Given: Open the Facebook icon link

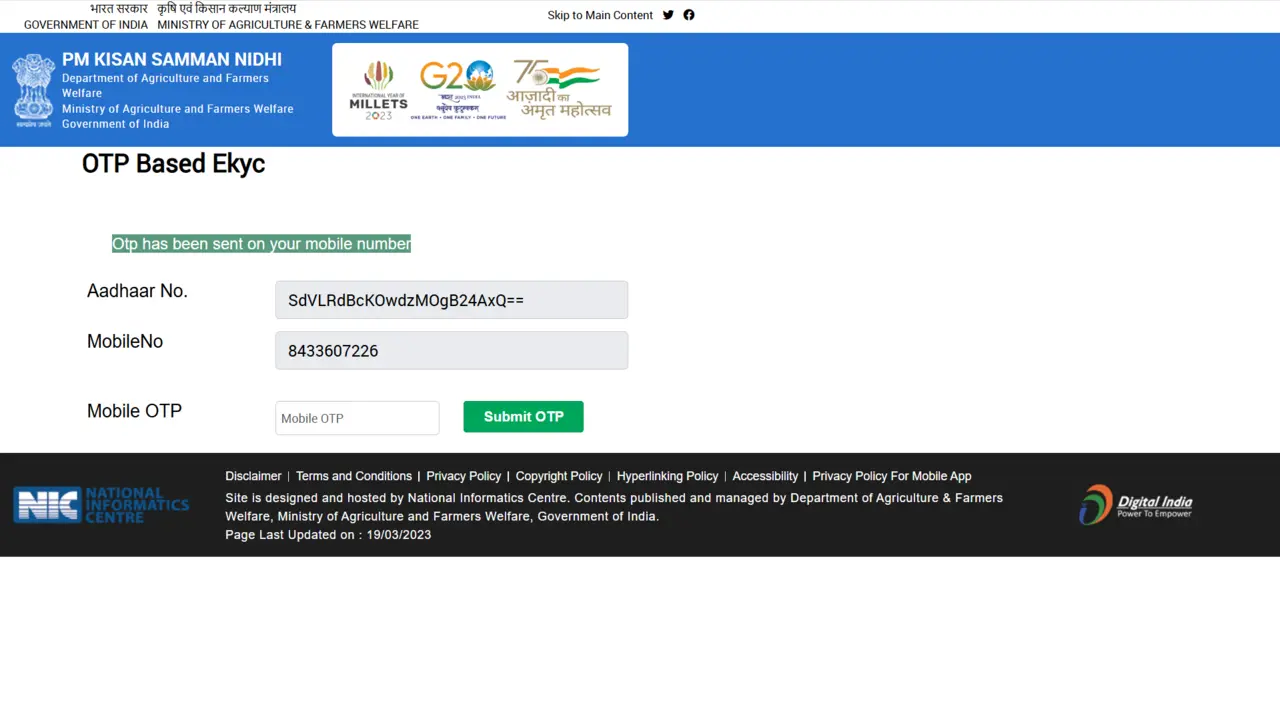Looking at the screenshot, I should coord(689,15).
